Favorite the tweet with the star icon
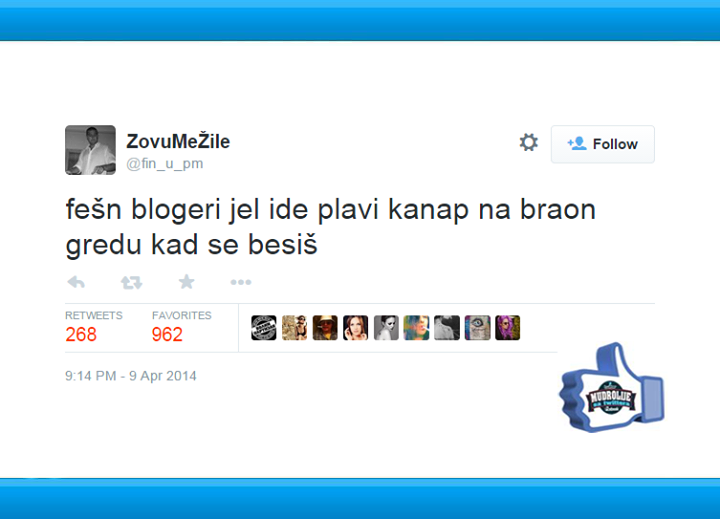 tap(186, 282)
